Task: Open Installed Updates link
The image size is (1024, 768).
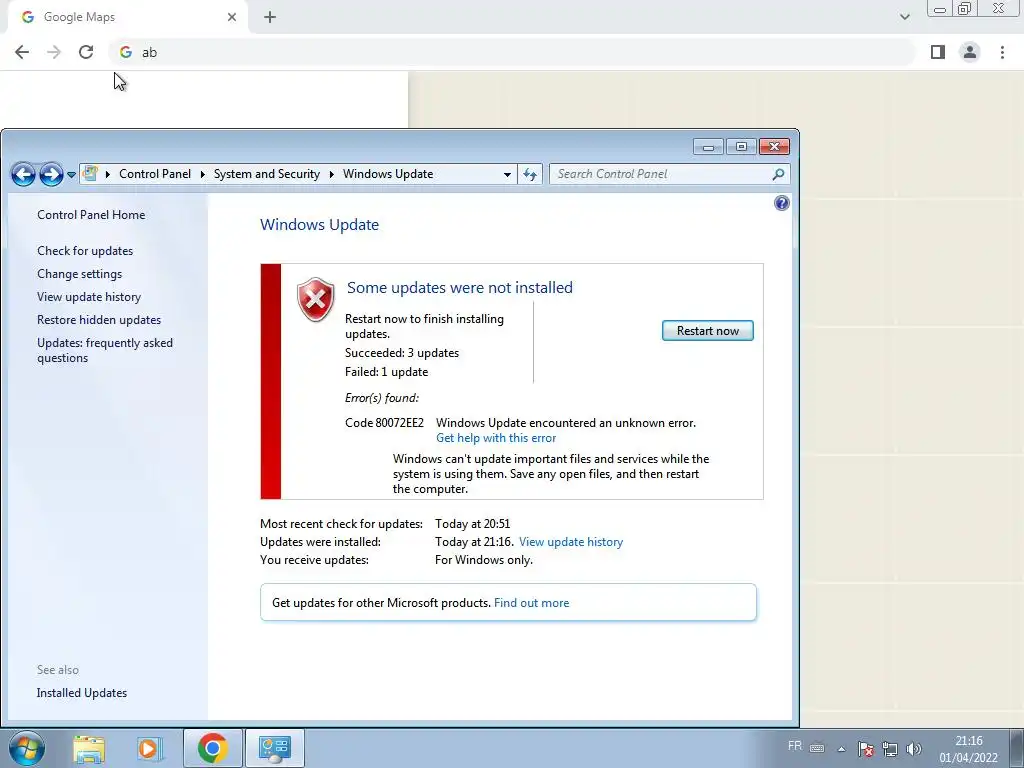Action: pos(82,693)
